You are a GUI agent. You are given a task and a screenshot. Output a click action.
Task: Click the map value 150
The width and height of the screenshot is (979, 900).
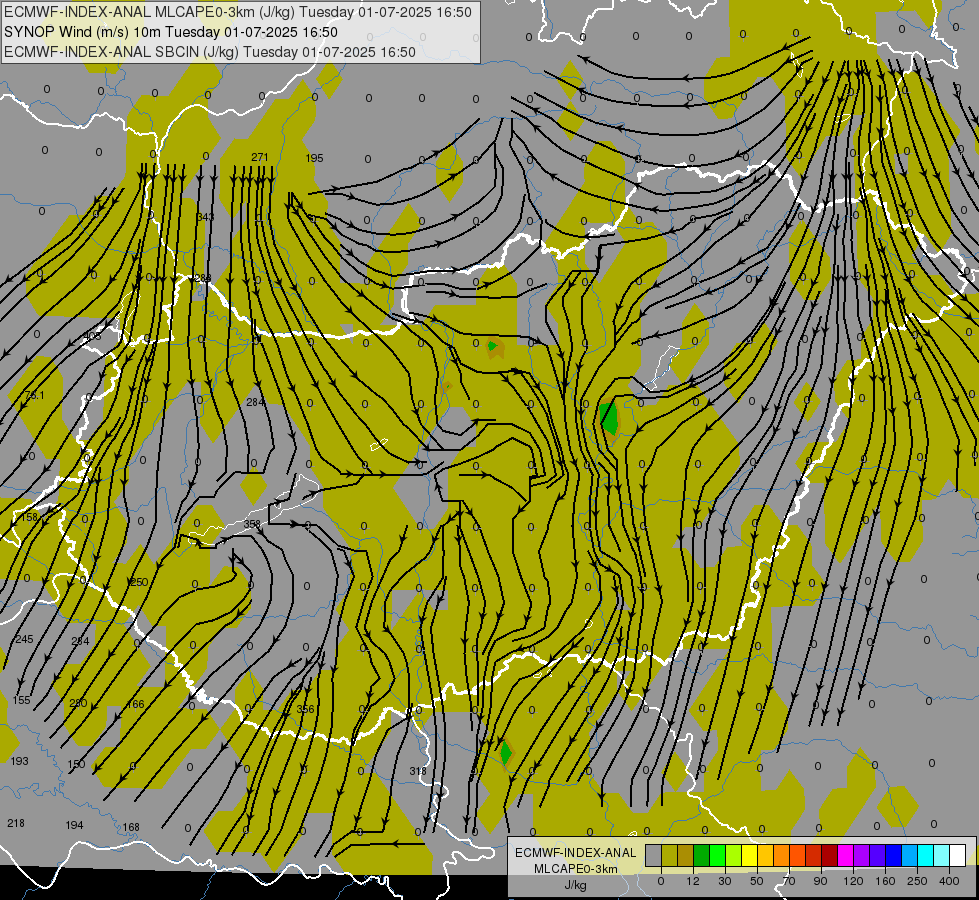pyautogui.click(x=76, y=764)
